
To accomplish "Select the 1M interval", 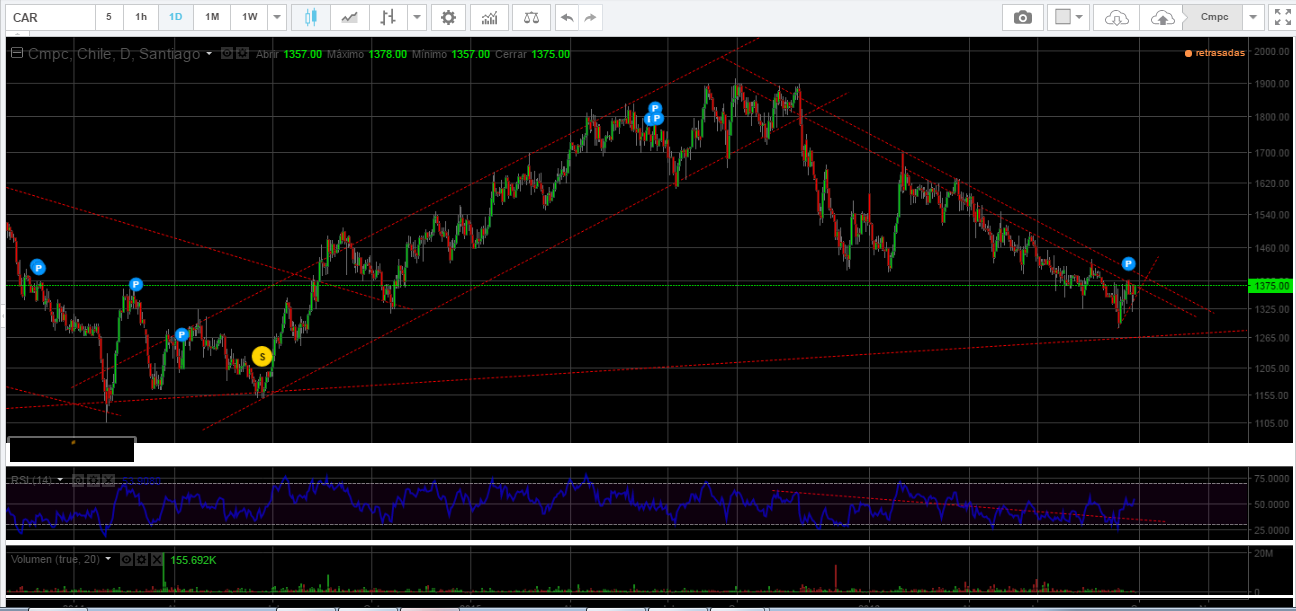I will pyautogui.click(x=211, y=17).
